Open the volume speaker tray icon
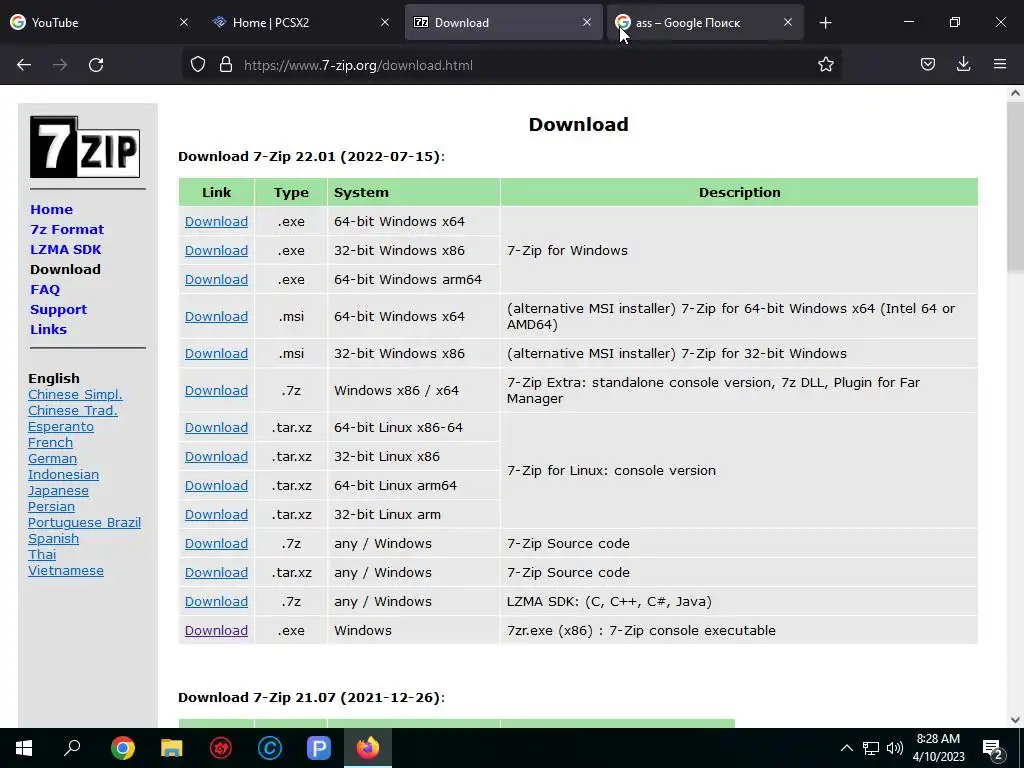The image size is (1024, 768). point(895,748)
